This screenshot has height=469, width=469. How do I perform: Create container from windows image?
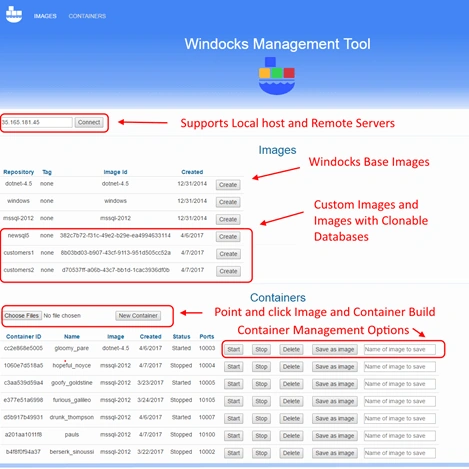[x=228, y=202]
